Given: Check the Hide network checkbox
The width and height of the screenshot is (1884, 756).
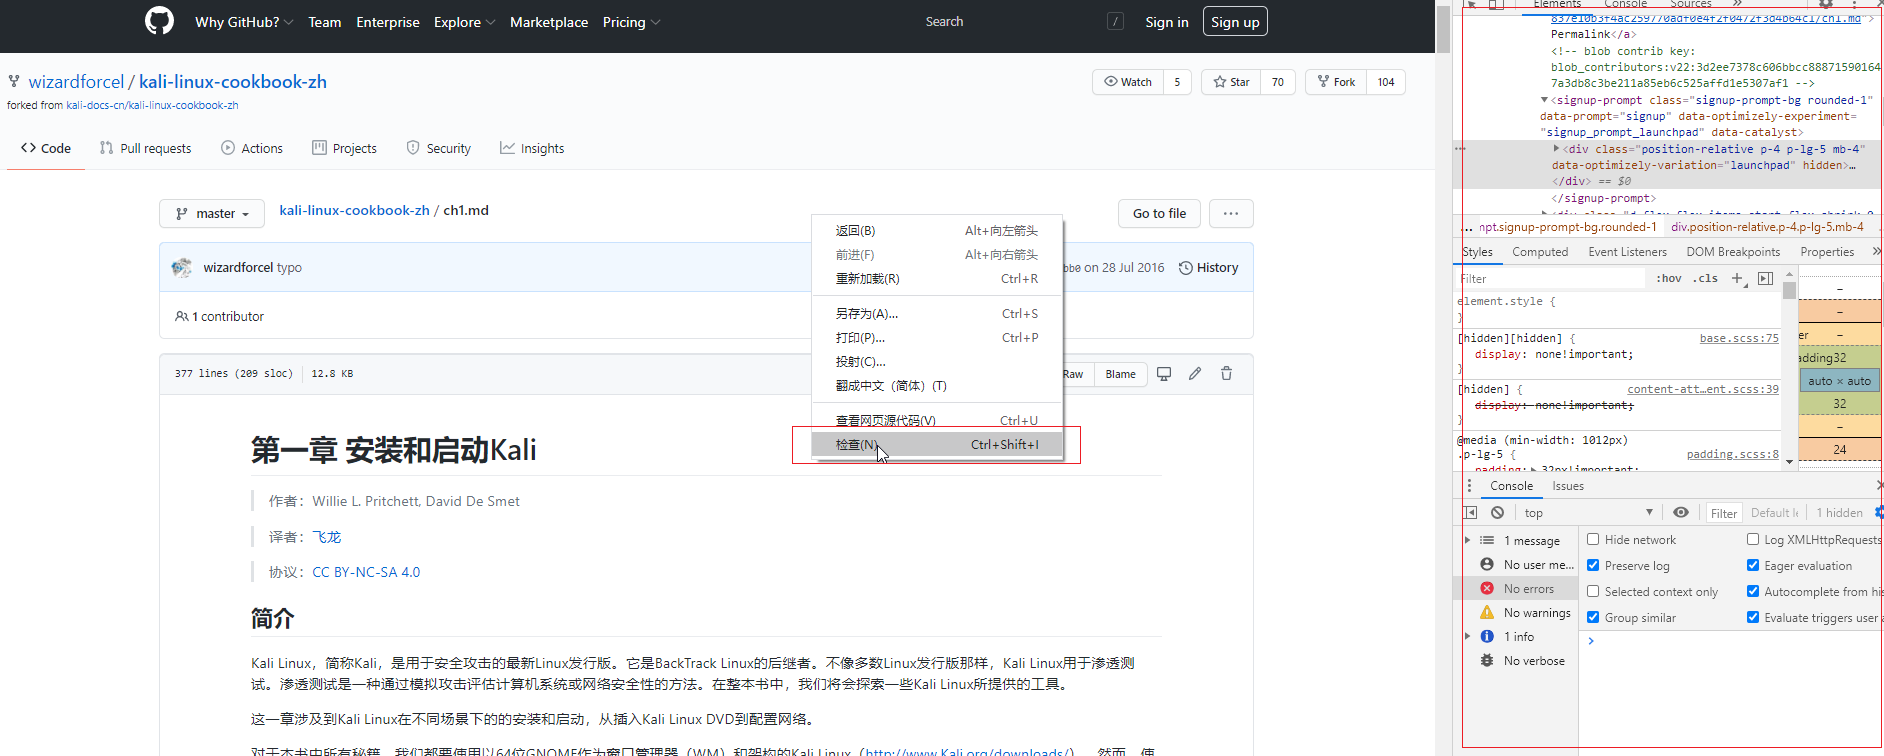Looking at the screenshot, I should (x=1593, y=540).
